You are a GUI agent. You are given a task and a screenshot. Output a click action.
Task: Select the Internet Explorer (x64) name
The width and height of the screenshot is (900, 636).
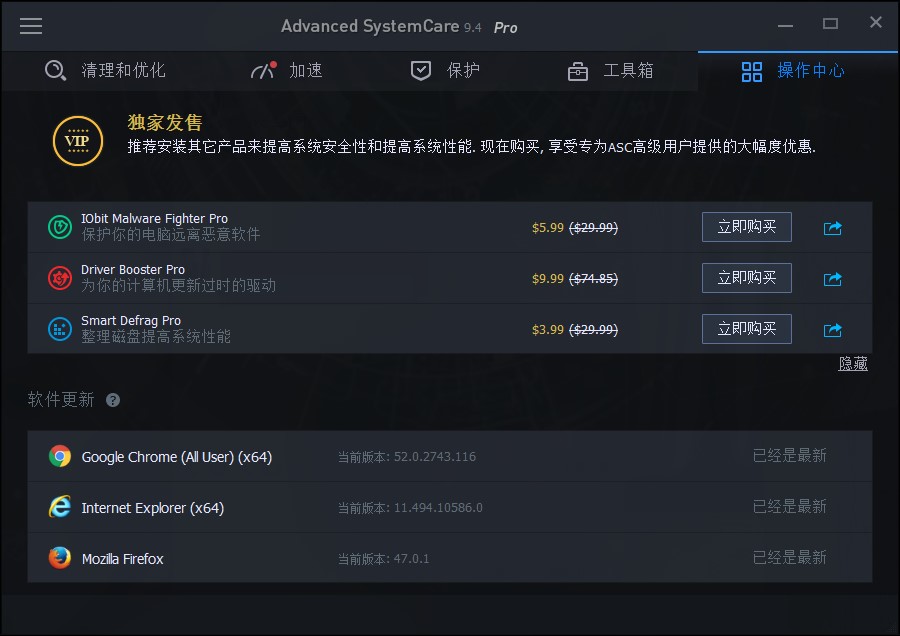pyautogui.click(x=153, y=508)
